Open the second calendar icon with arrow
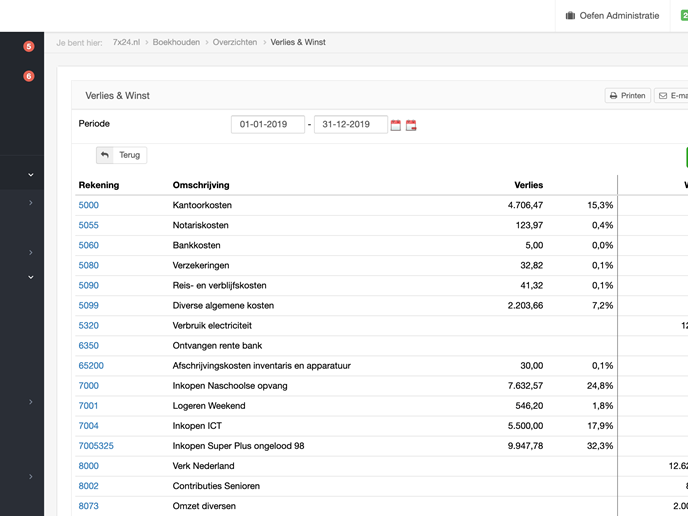The width and height of the screenshot is (688, 516). 411,125
